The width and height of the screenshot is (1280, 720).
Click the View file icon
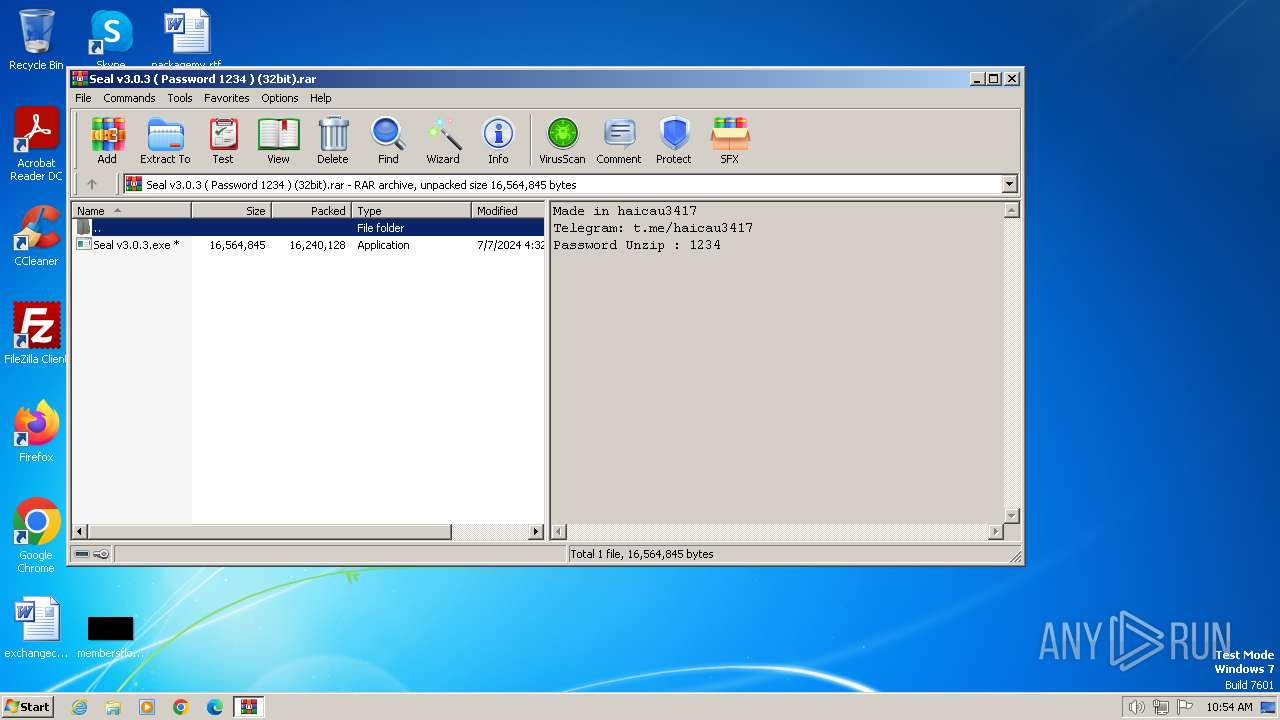[x=278, y=141]
